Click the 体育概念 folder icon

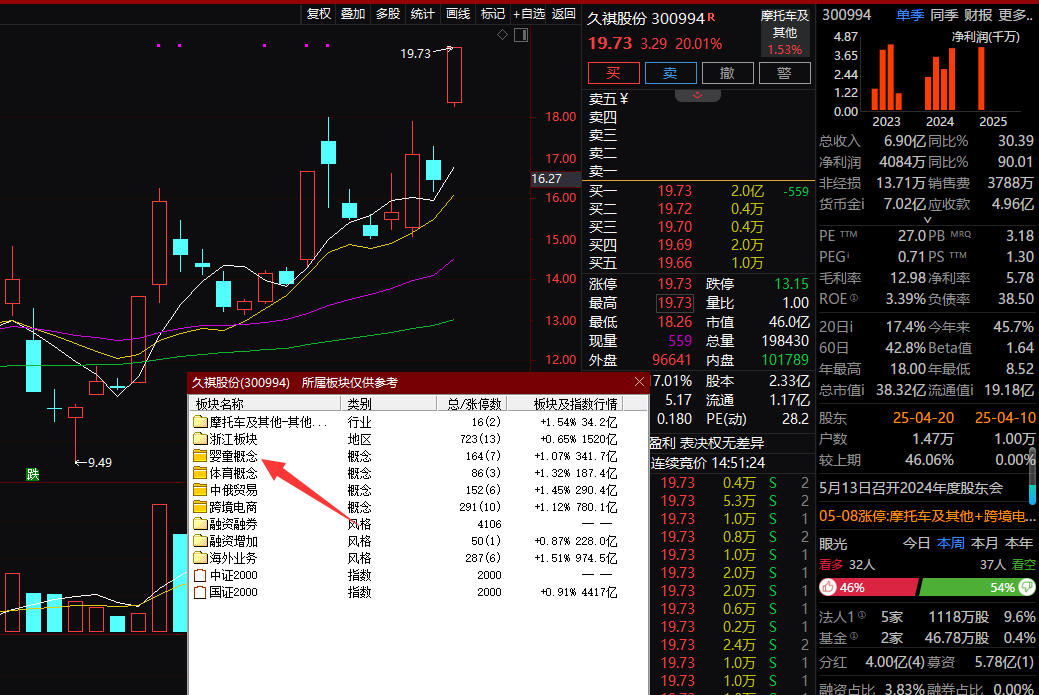(200, 473)
